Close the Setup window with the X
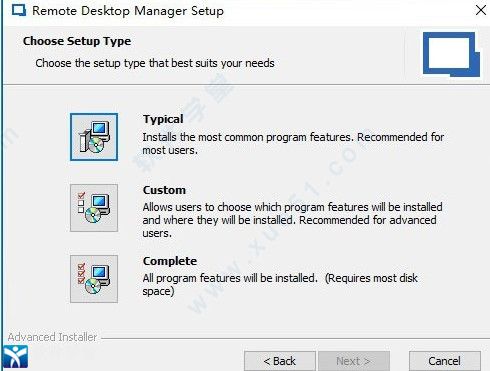Image resolution: width=490 pixels, height=371 pixels. click(481, 10)
